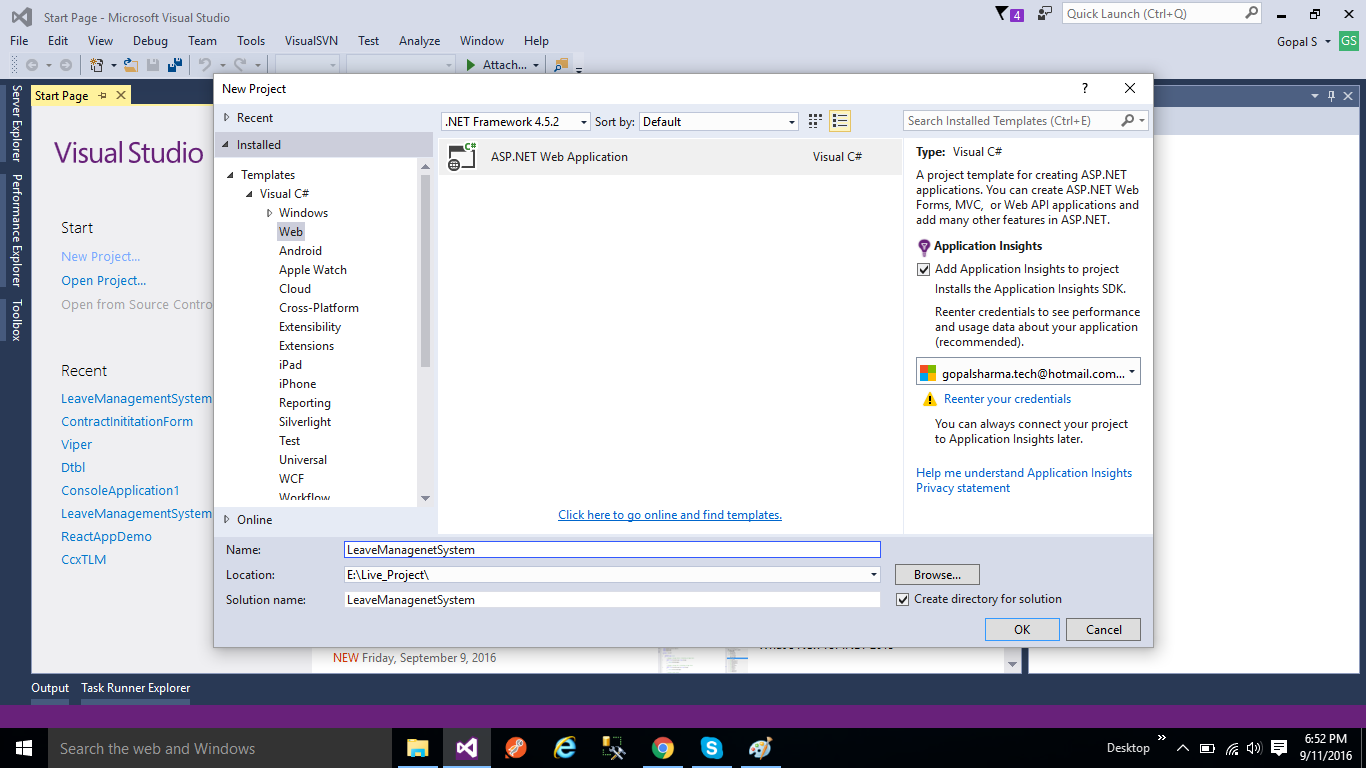Open Internet Explorer from the taskbar

pyautogui.click(x=565, y=748)
